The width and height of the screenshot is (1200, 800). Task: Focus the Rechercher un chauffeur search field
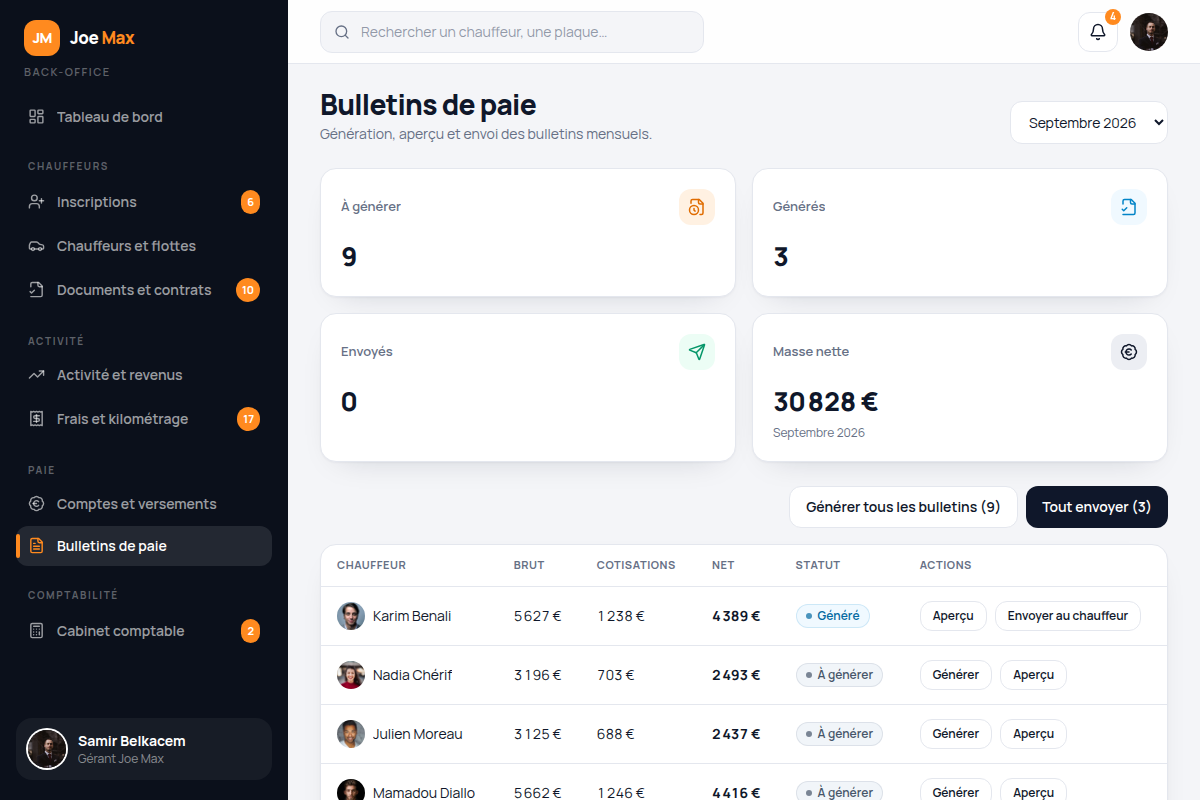pos(512,32)
